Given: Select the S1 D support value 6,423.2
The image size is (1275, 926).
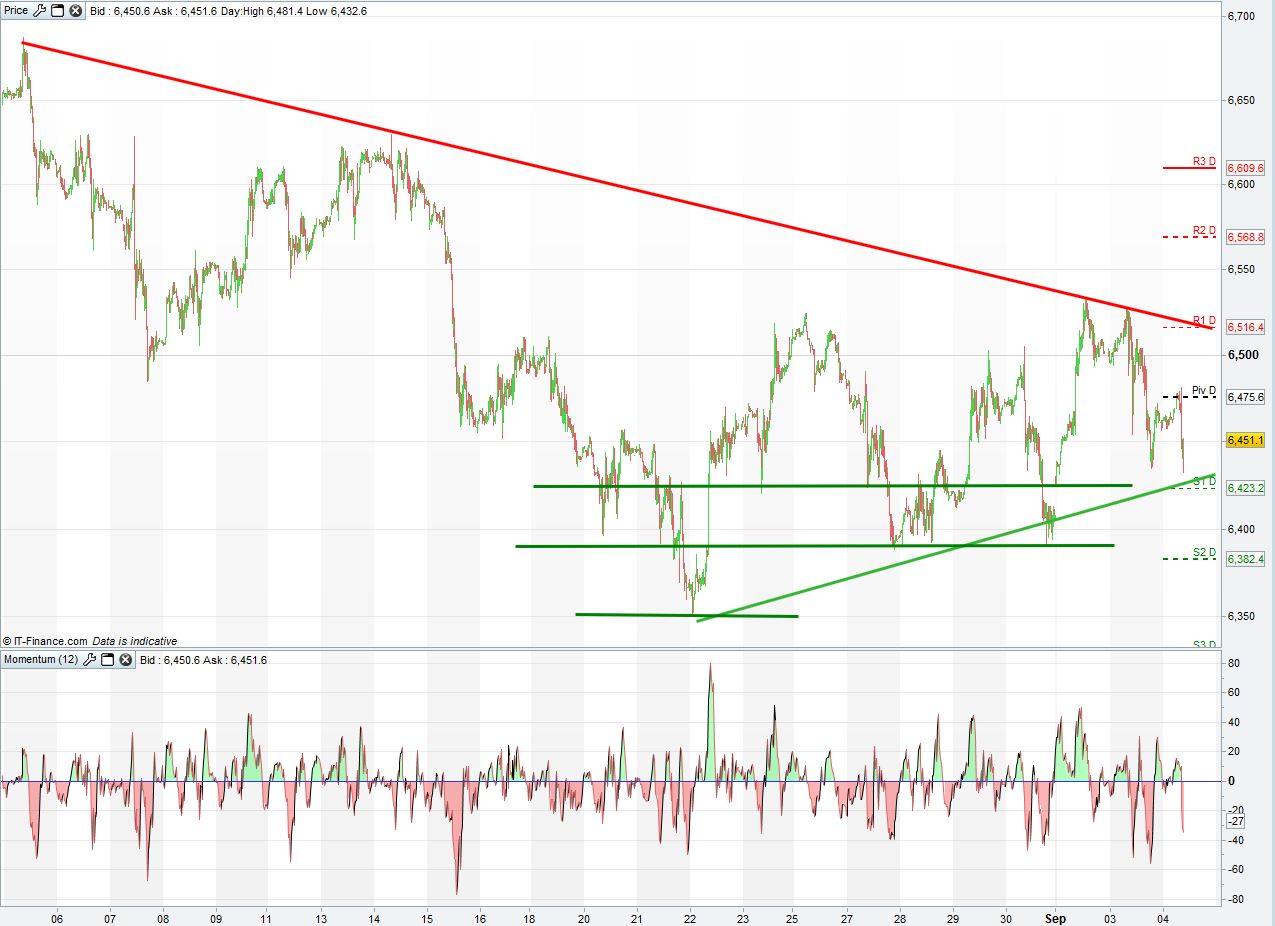Looking at the screenshot, I should coord(1245,489).
